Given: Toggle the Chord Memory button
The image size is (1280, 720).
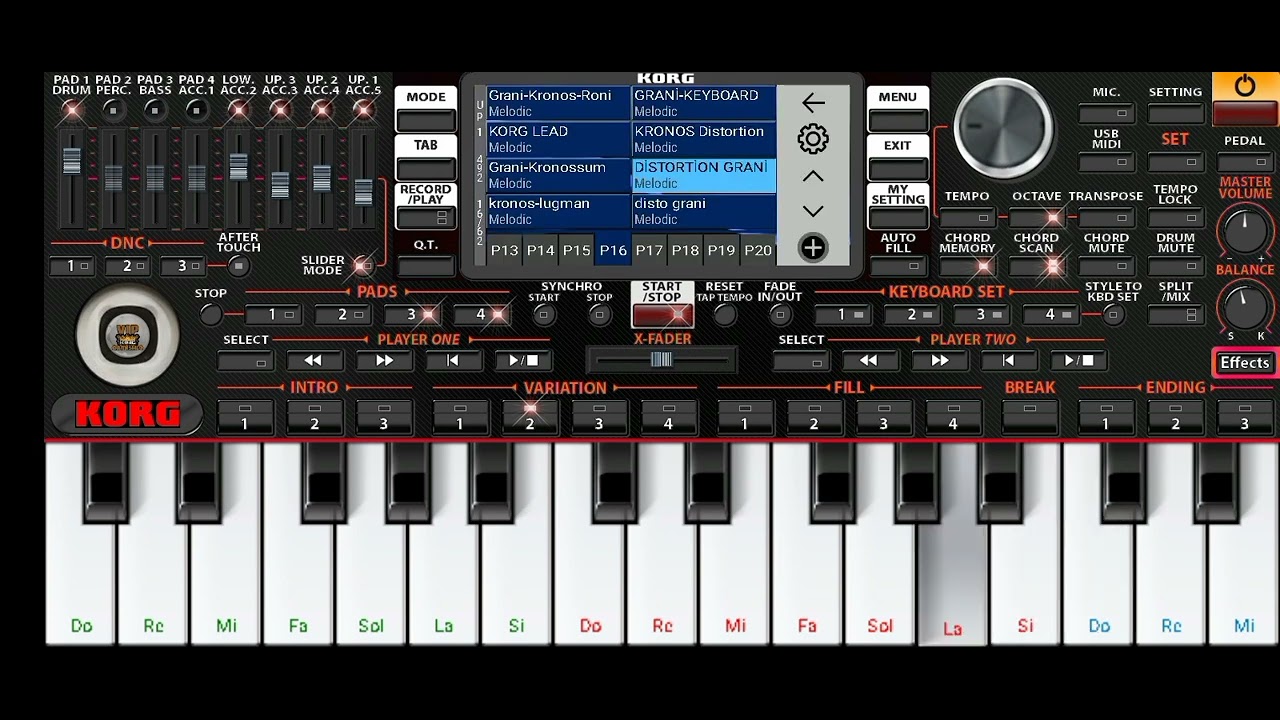Looking at the screenshot, I should 967,266.
